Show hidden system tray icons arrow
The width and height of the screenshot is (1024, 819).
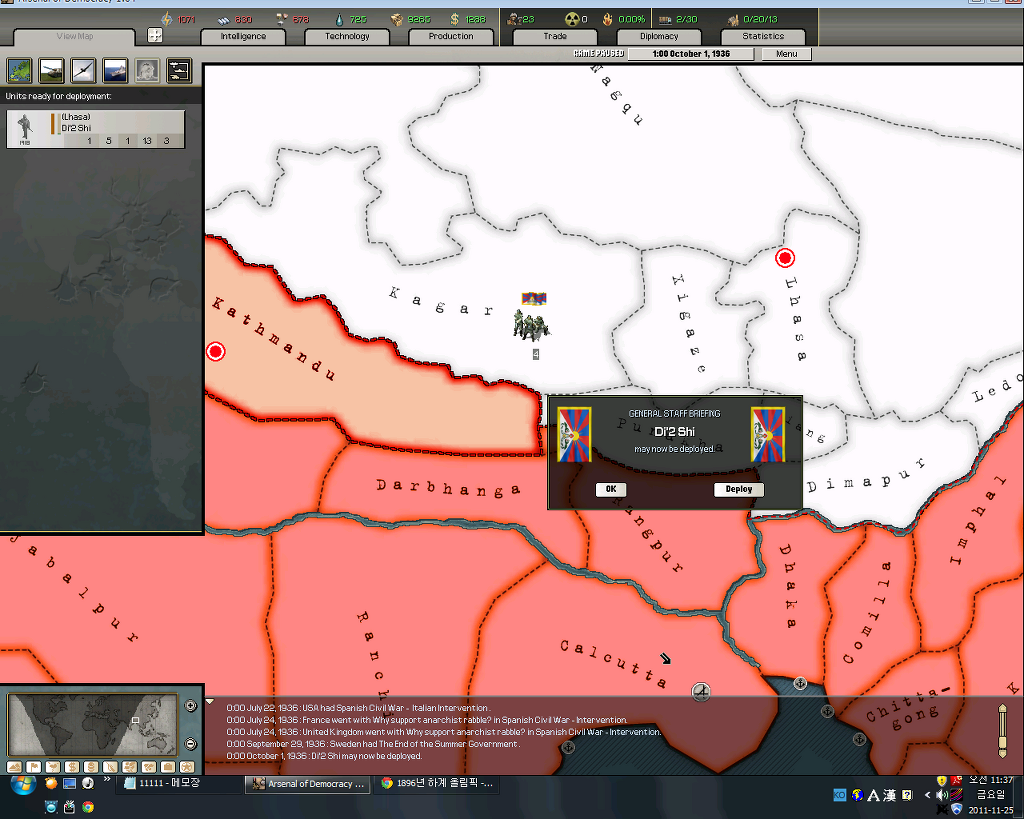pos(927,795)
